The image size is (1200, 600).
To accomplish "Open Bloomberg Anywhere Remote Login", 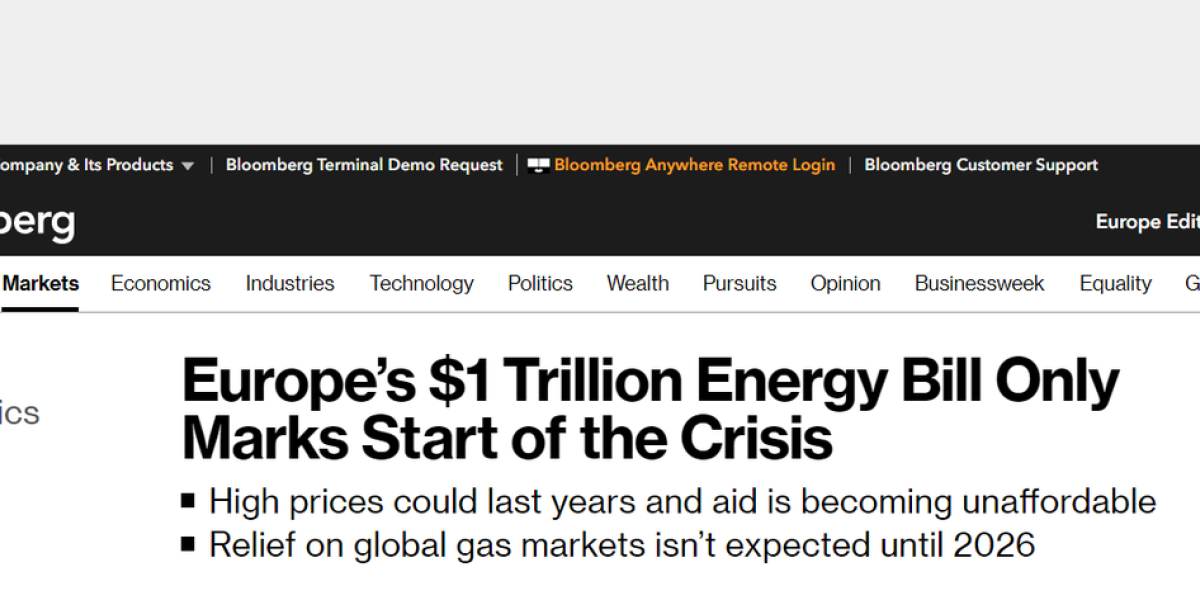I will coord(694,165).
